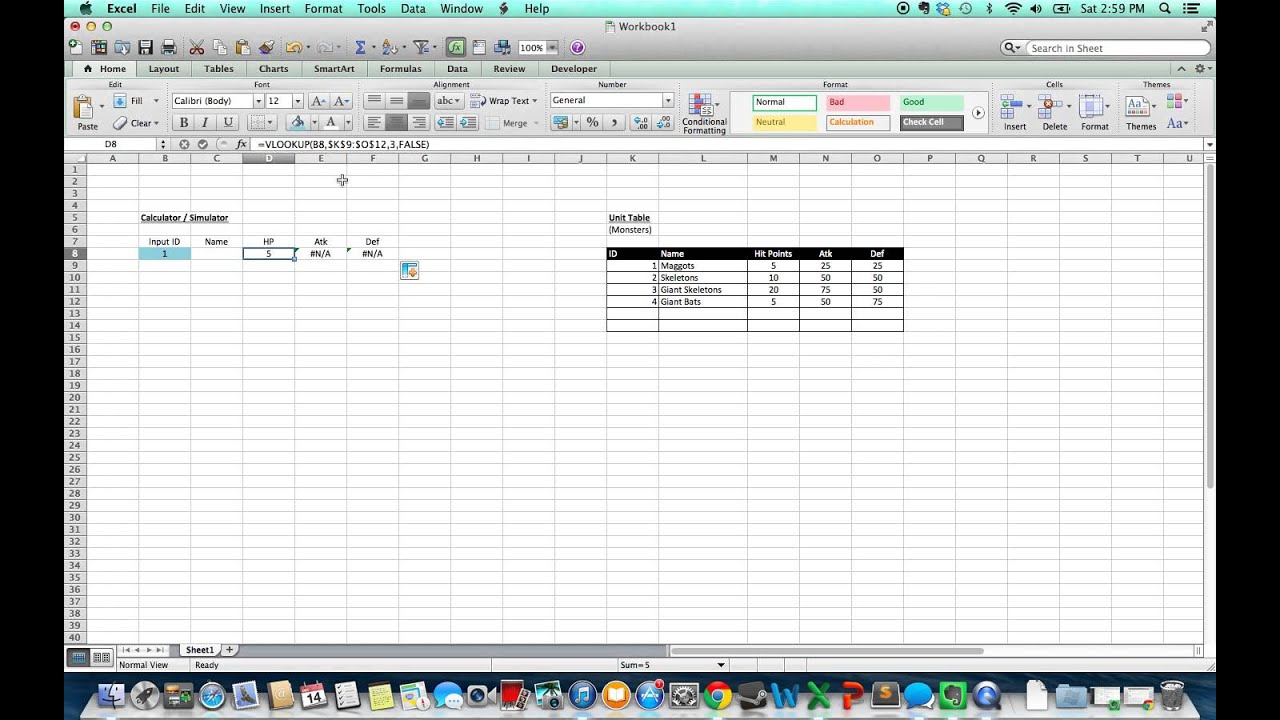The width and height of the screenshot is (1280, 720).
Task: Toggle Bold formatting
Action: point(184,122)
